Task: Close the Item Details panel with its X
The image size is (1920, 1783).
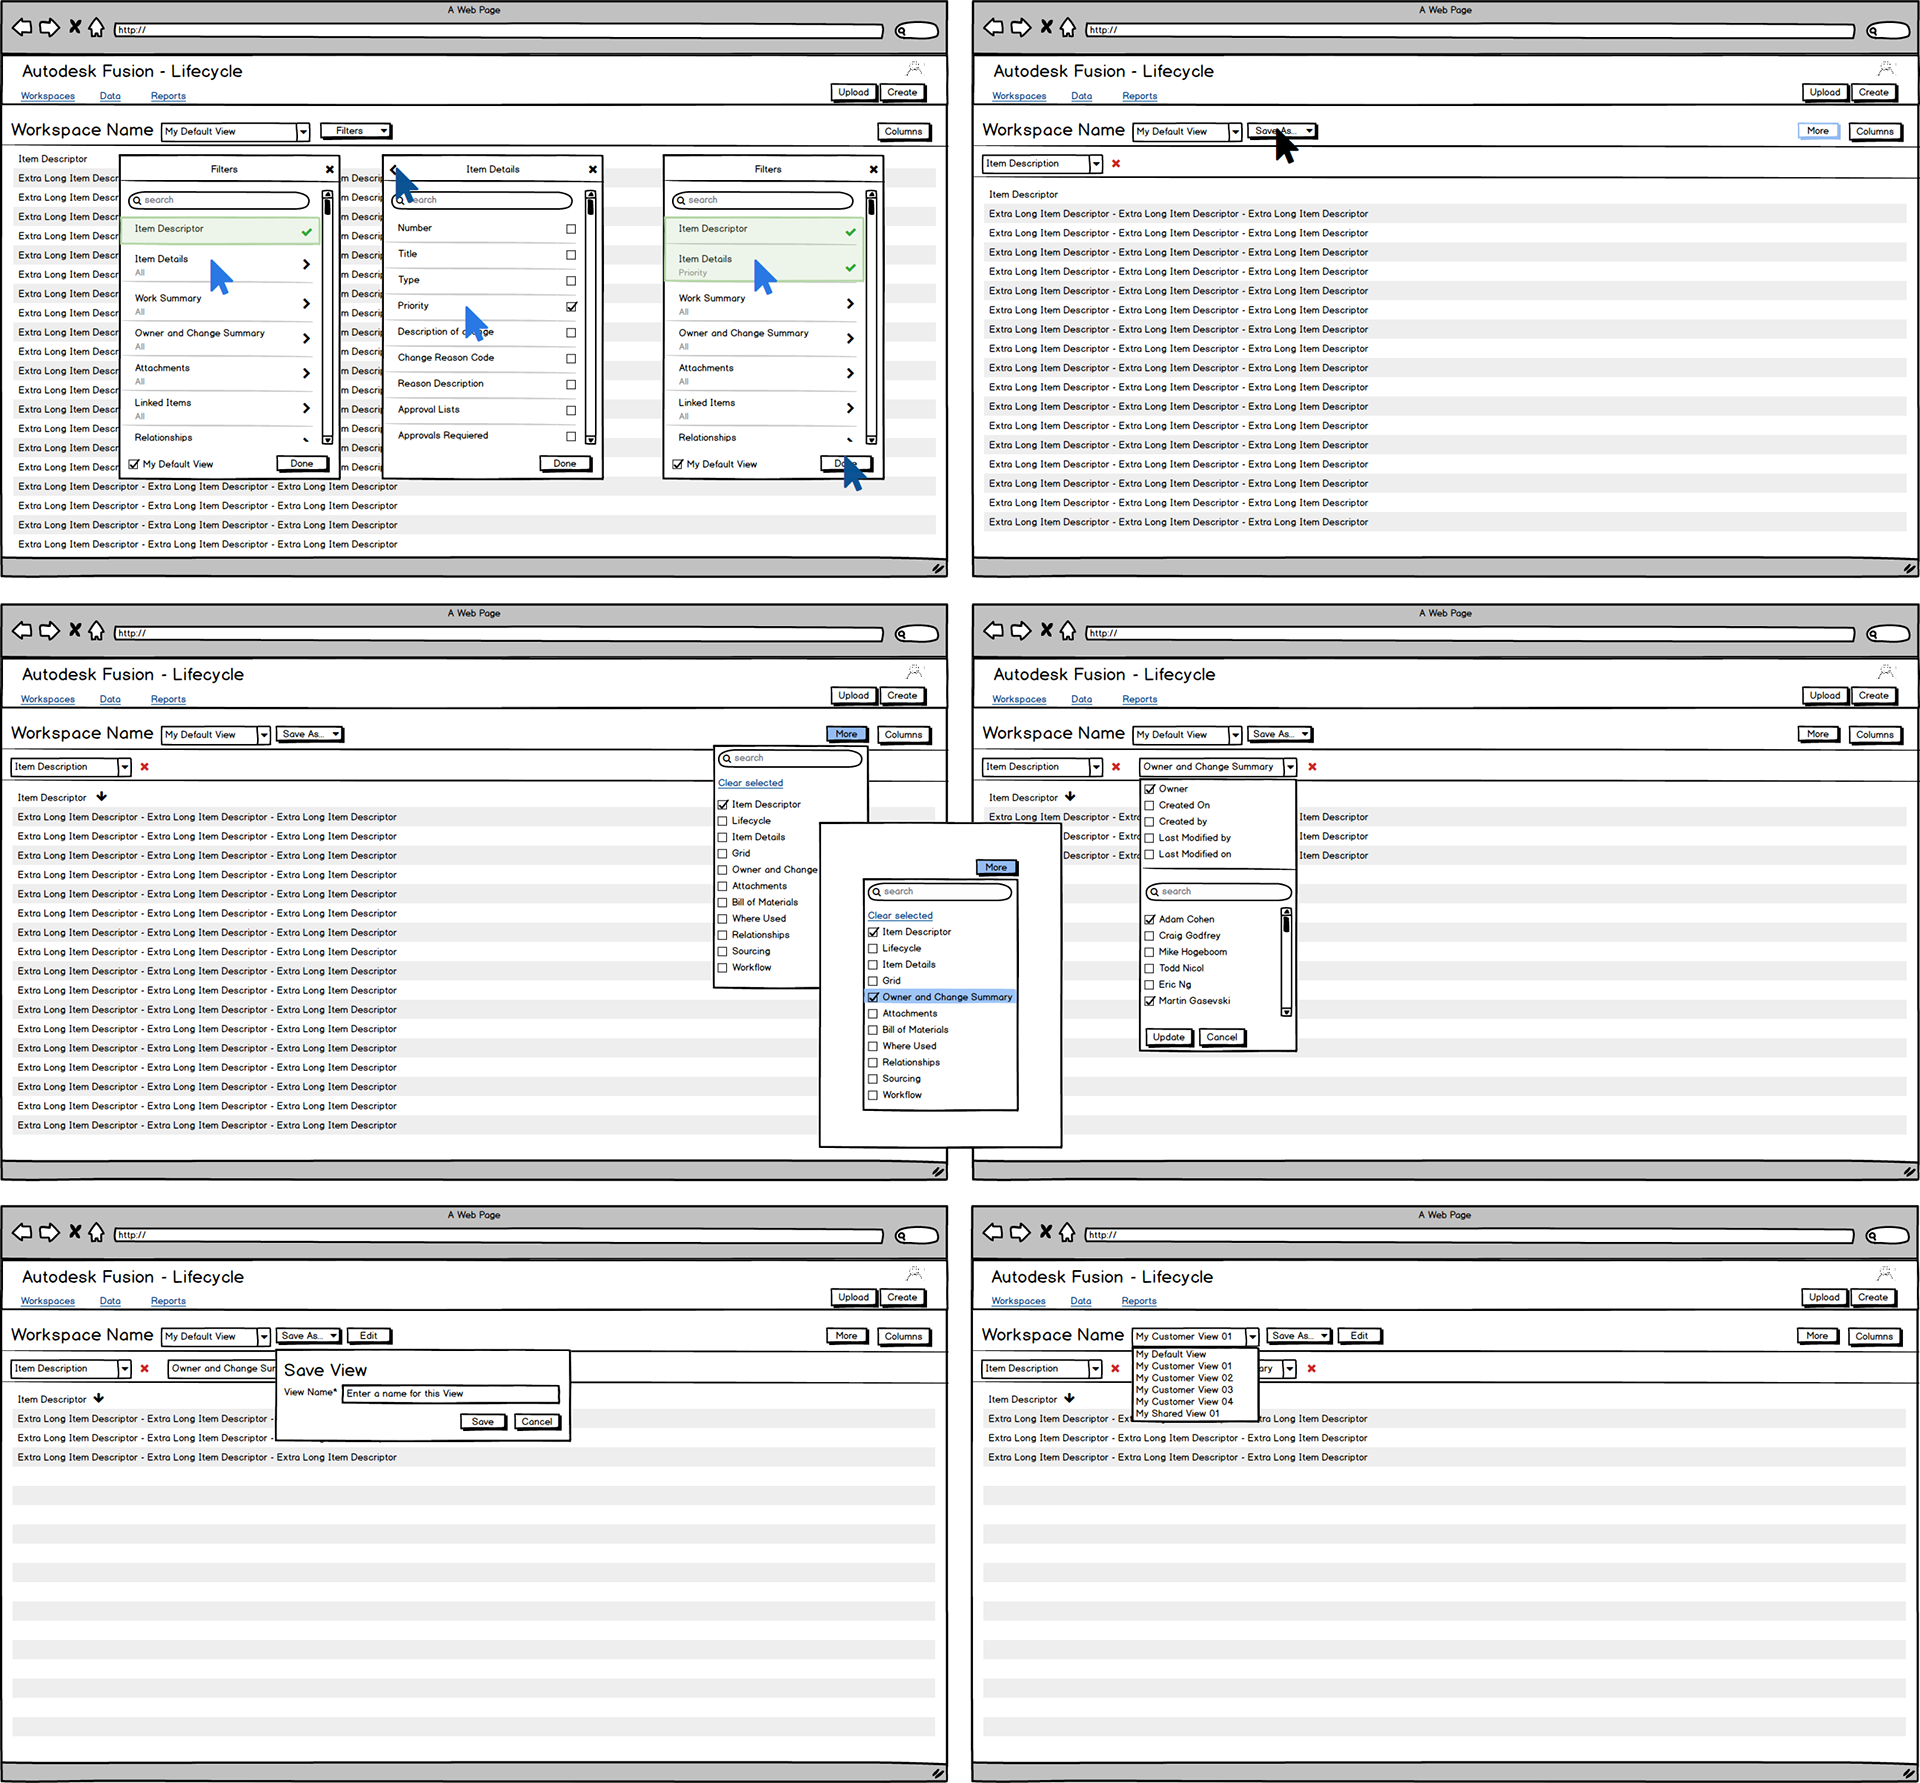Action: pyautogui.click(x=592, y=169)
